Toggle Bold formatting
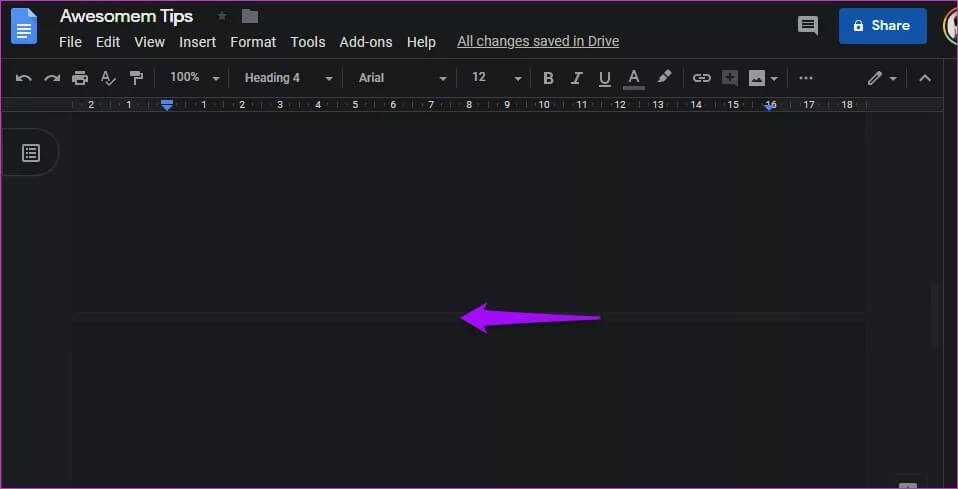 click(x=548, y=78)
